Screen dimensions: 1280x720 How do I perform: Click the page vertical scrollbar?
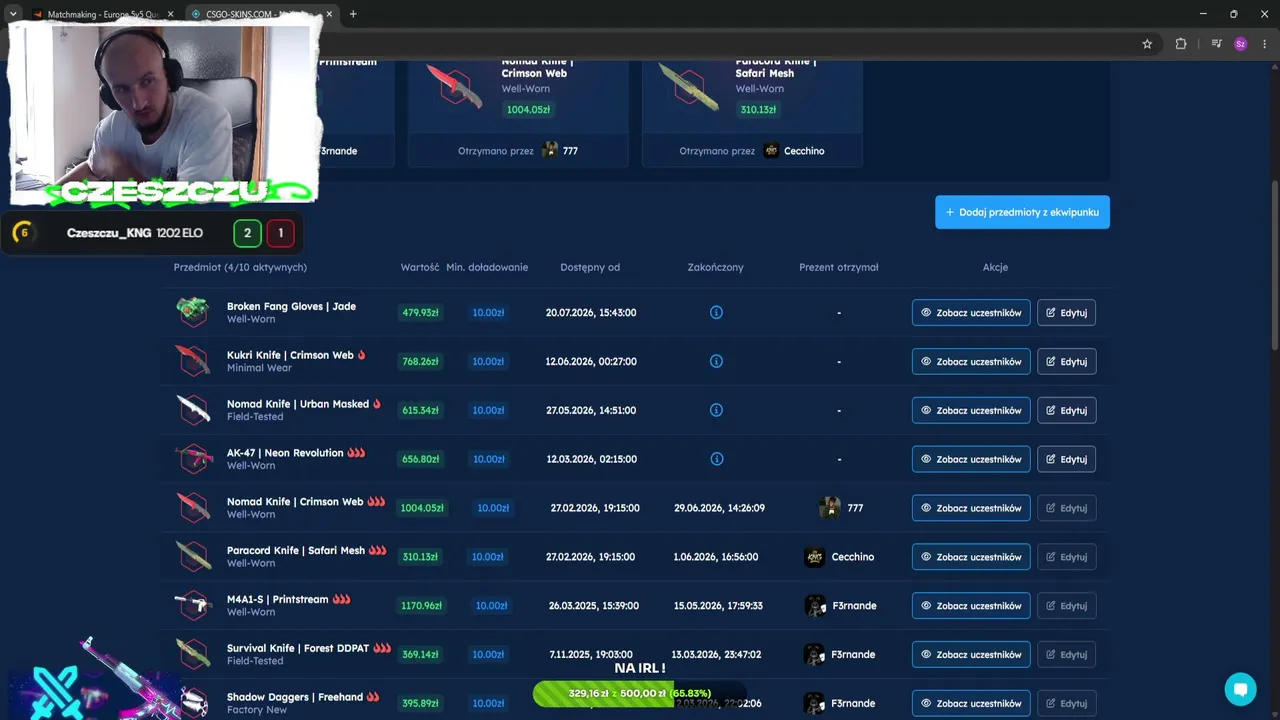point(1274,265)
